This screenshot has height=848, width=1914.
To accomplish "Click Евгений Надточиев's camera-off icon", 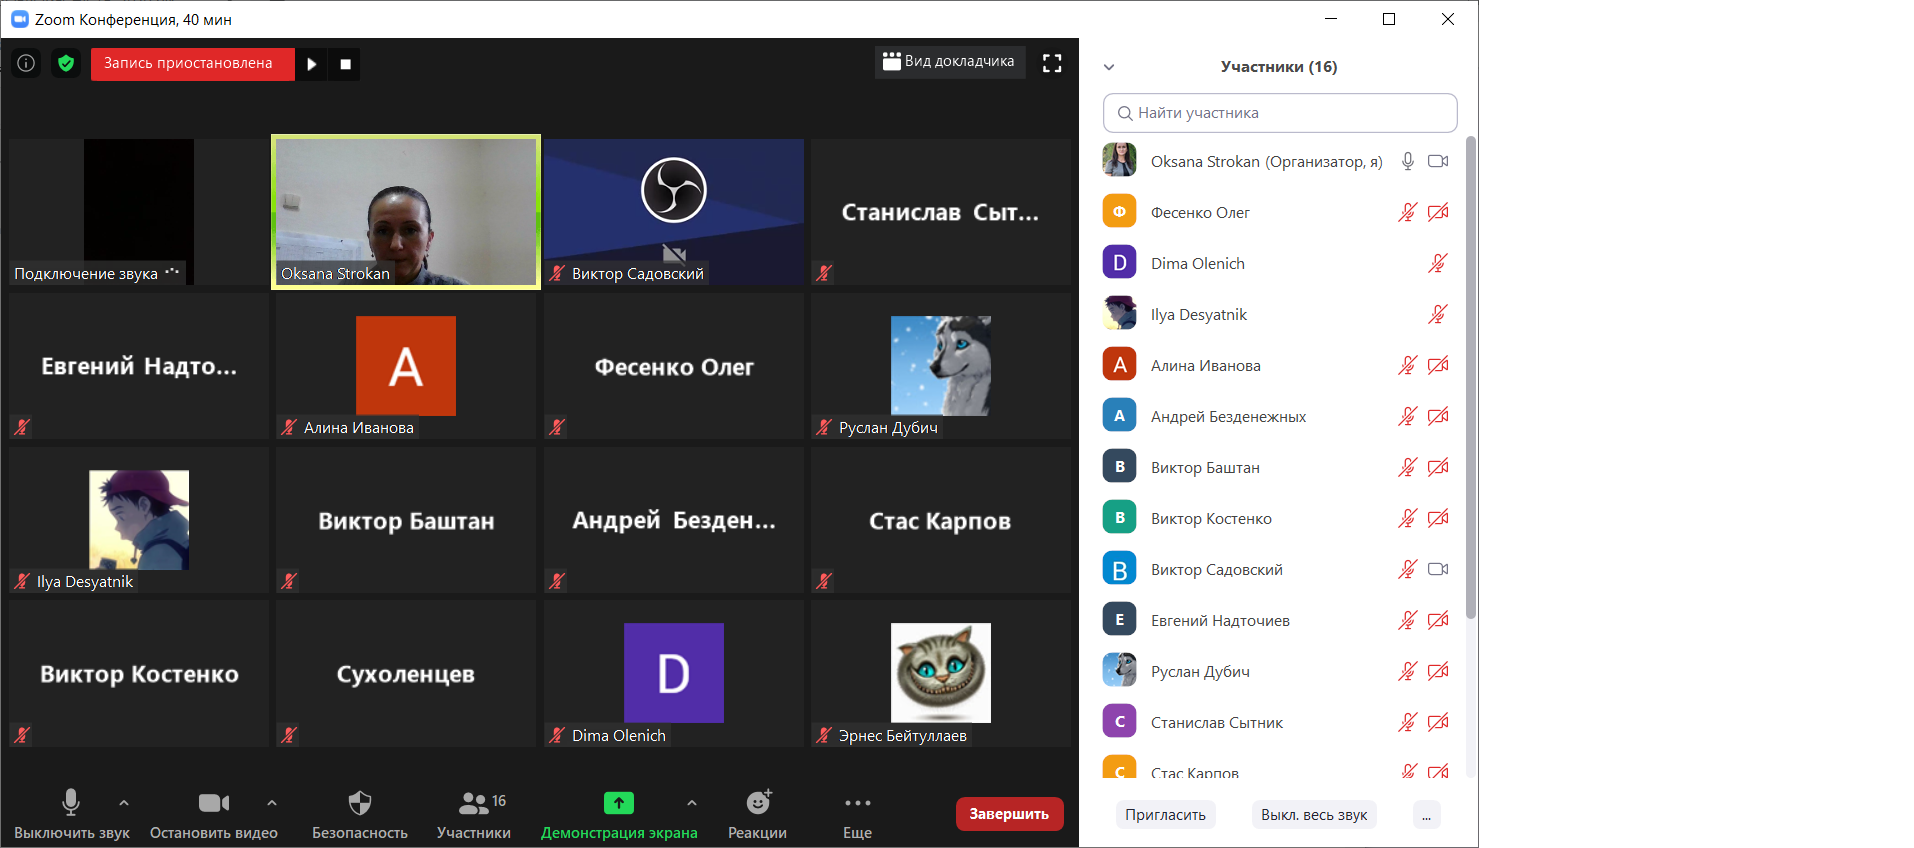I will coord(1438,620).
